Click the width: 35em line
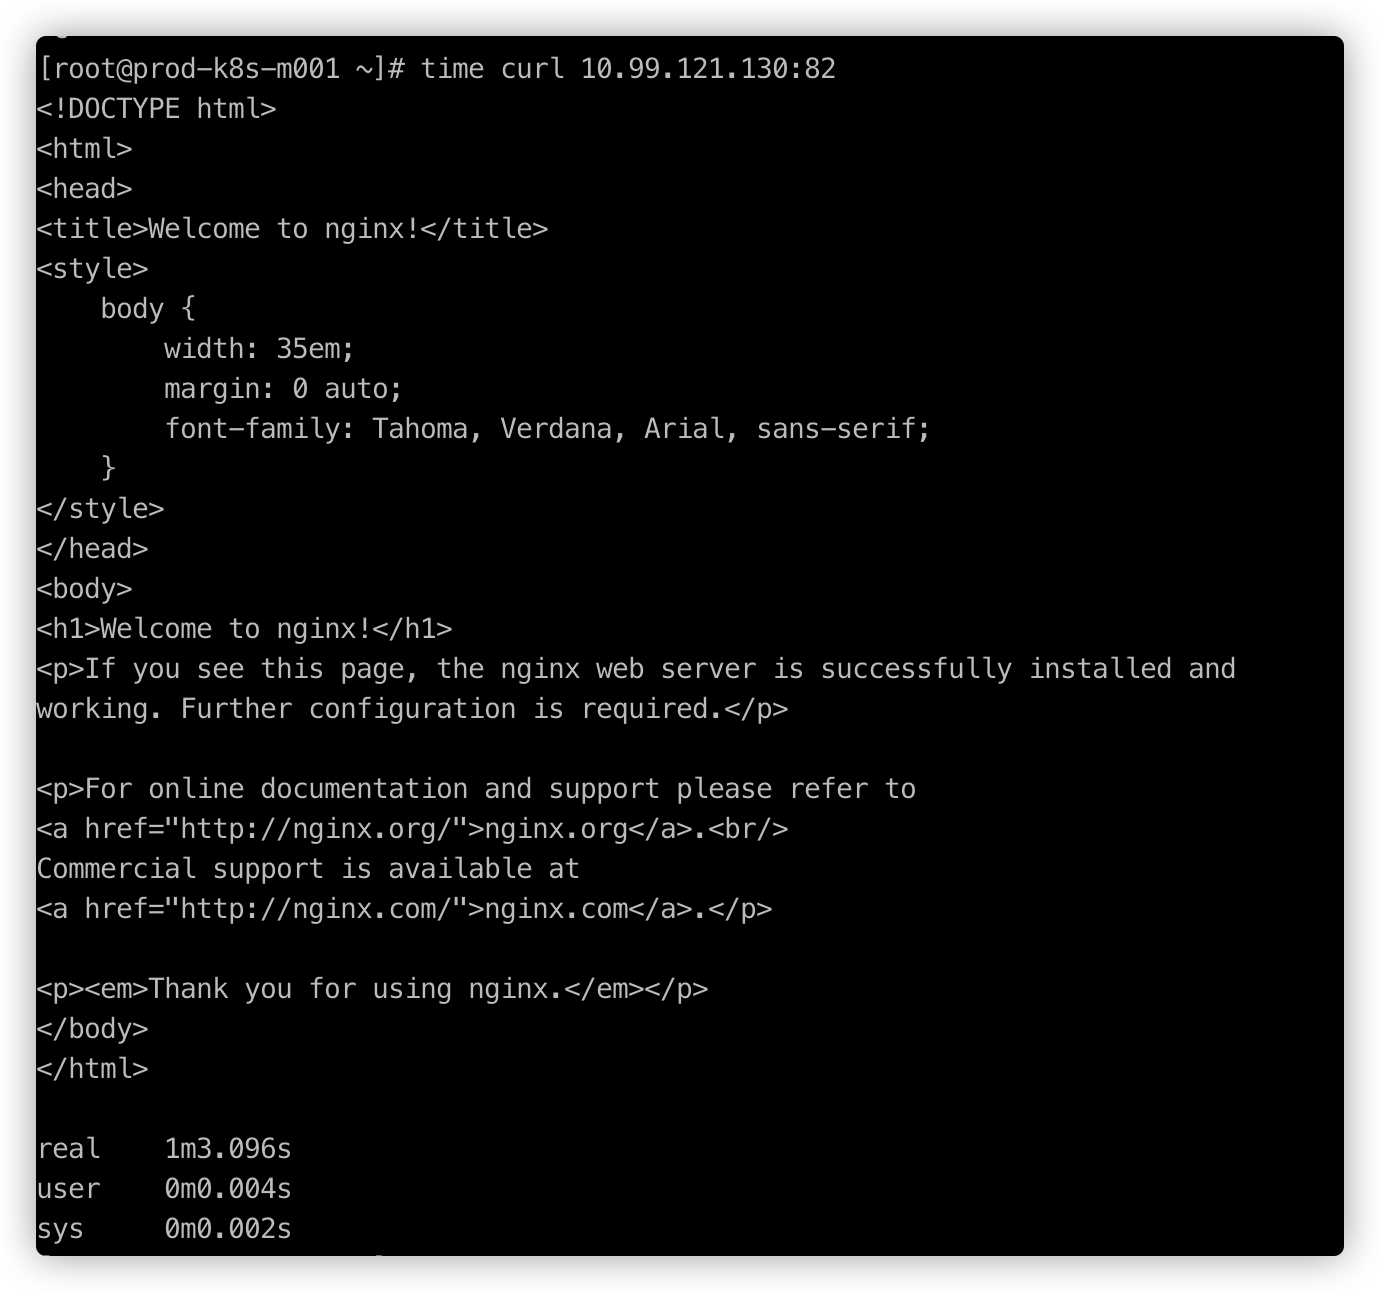The width and height of the screenshot is (1380, 1292). 259,349
